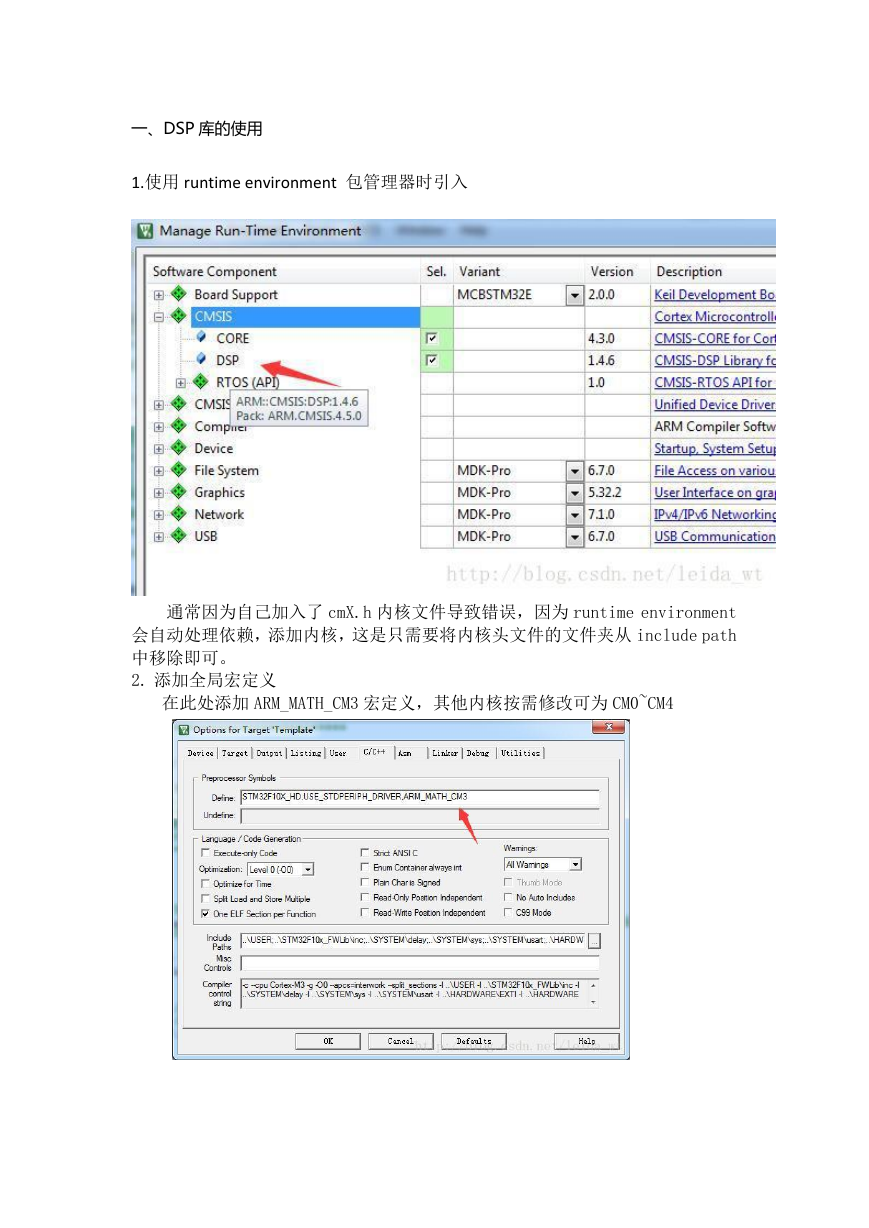Click the Keil icon in Manage Run-Time Environment title

[x=146, y=231]
